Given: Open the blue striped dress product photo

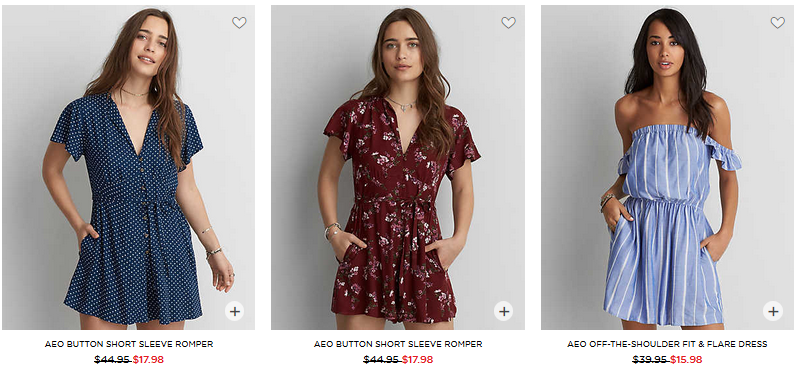Looking at the screenshot, I should pyautogui.click(x=667, y=167).
